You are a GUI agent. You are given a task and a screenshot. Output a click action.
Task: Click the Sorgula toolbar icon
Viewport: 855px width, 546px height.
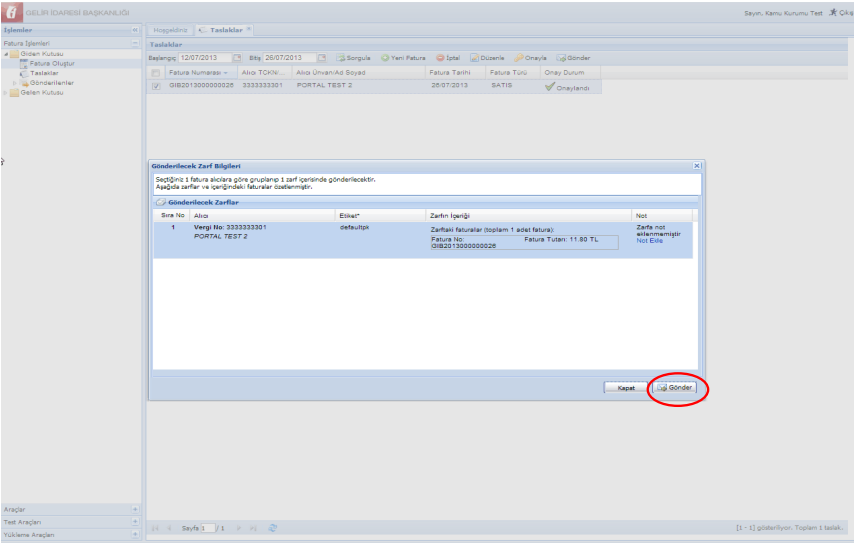(x=341, y=58)
